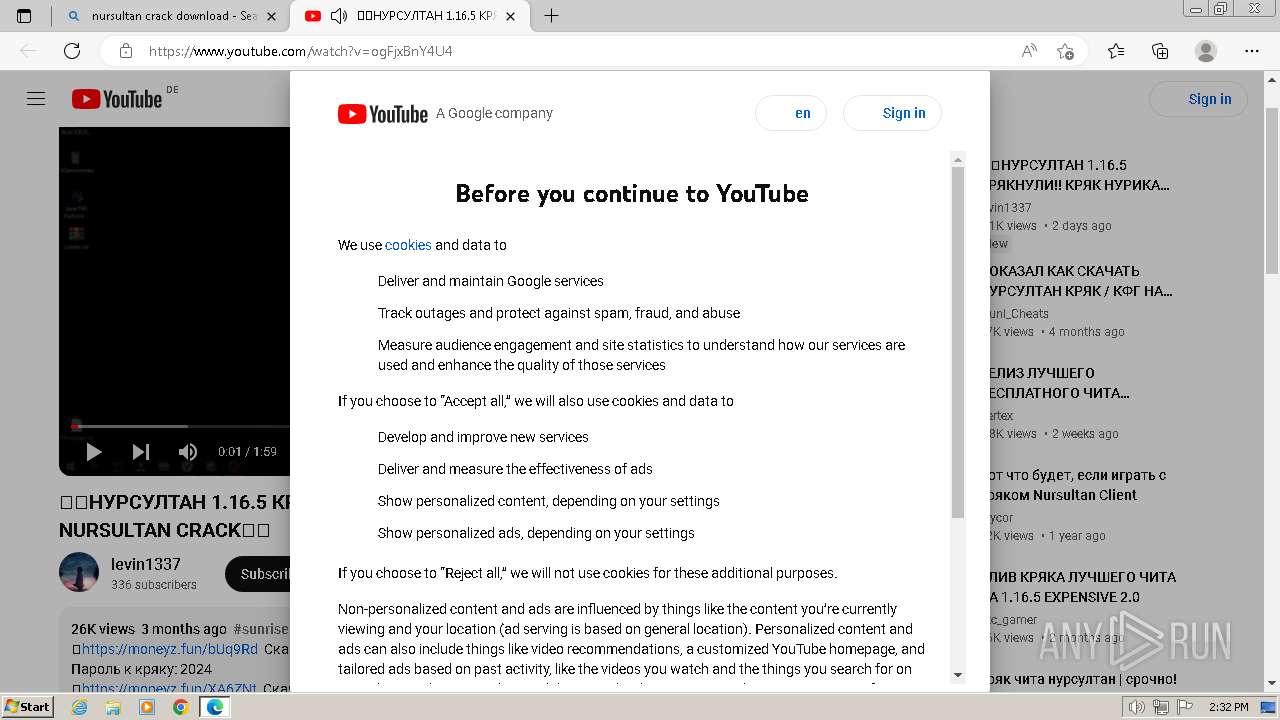Image resolution: width=1280 pixels, height=720 pixels.
Task: Open the moneyz.fun/bUq9Rd description link
Action: click(169, 649)
